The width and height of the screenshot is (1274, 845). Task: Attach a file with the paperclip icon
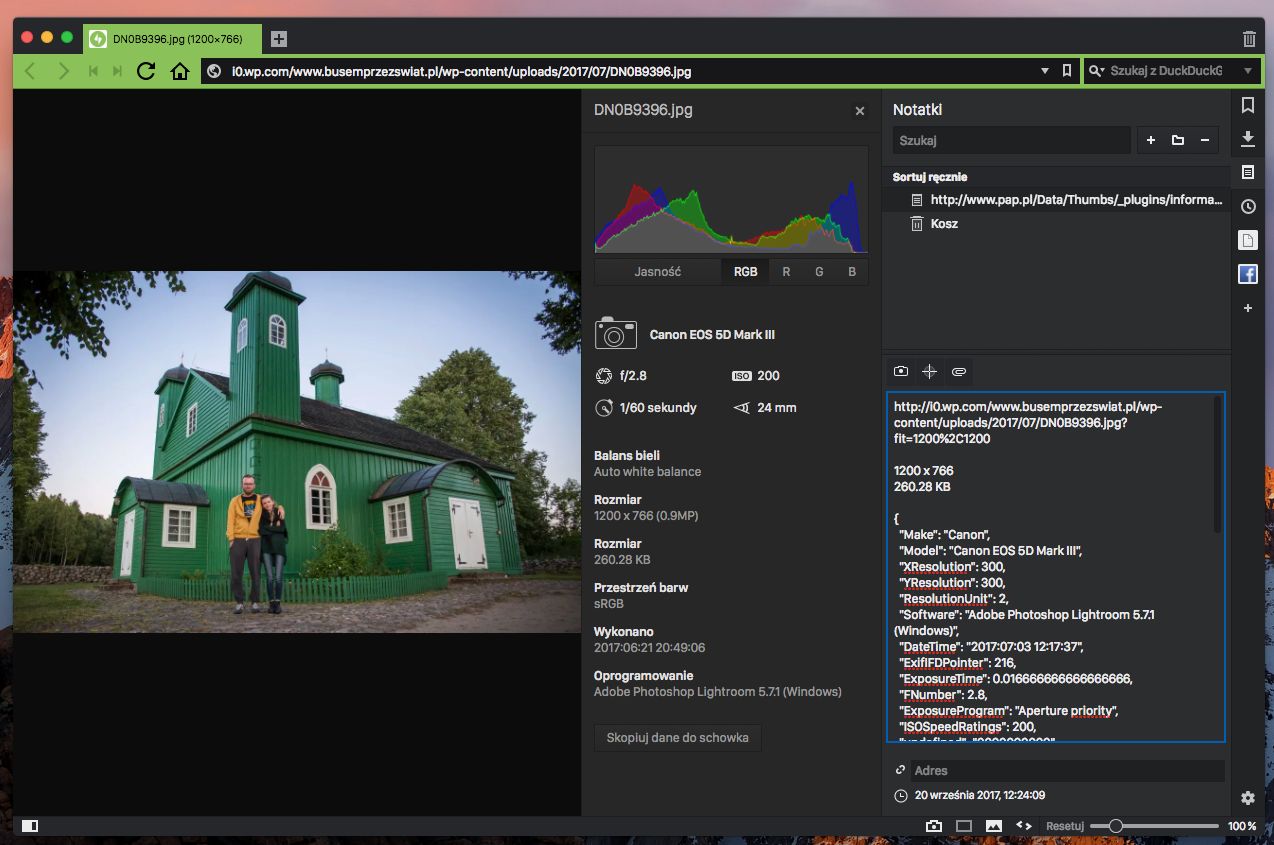[x=958, y=371]
